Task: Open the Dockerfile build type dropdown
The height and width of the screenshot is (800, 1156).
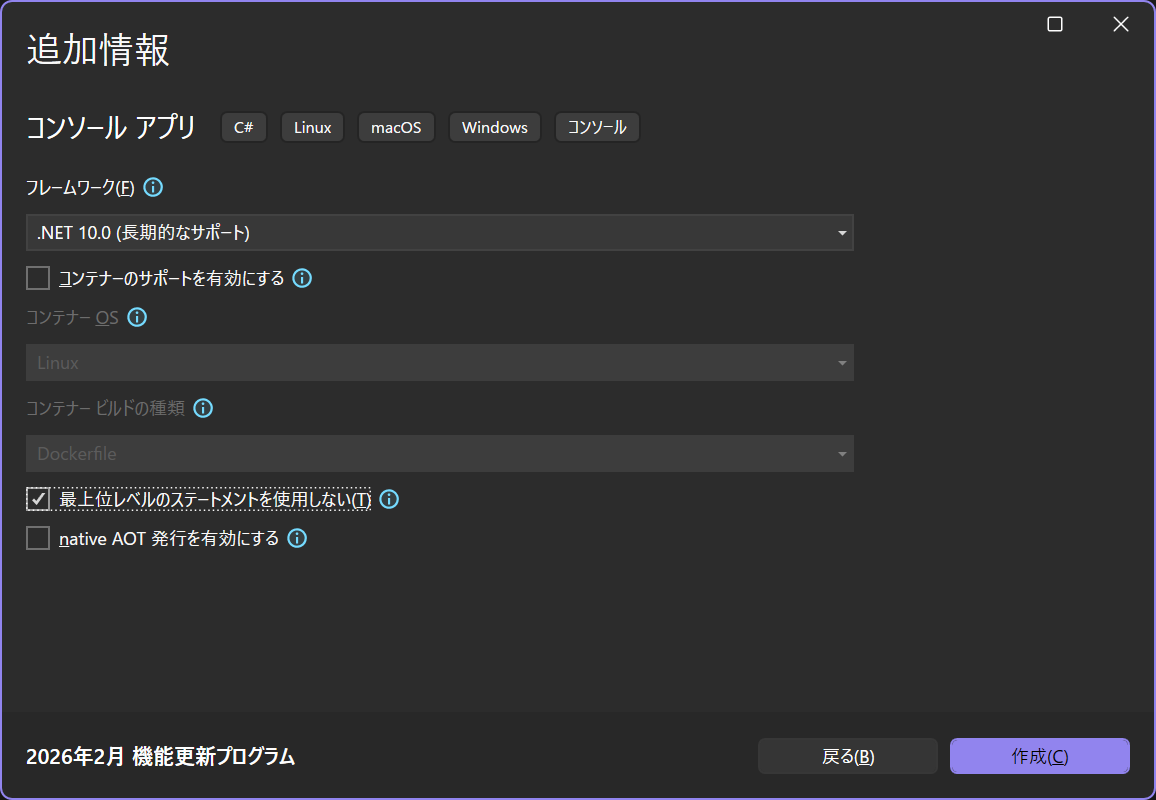Action: (x=440, y=453)
